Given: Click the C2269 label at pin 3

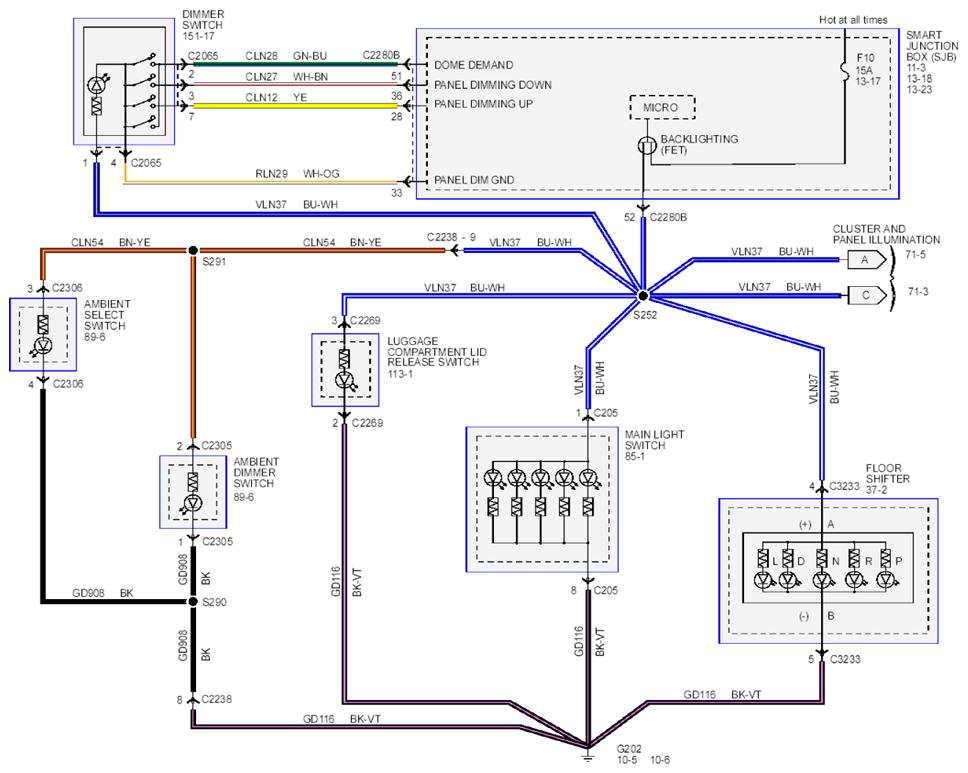Looking at the screenshot, I should 365,320.
